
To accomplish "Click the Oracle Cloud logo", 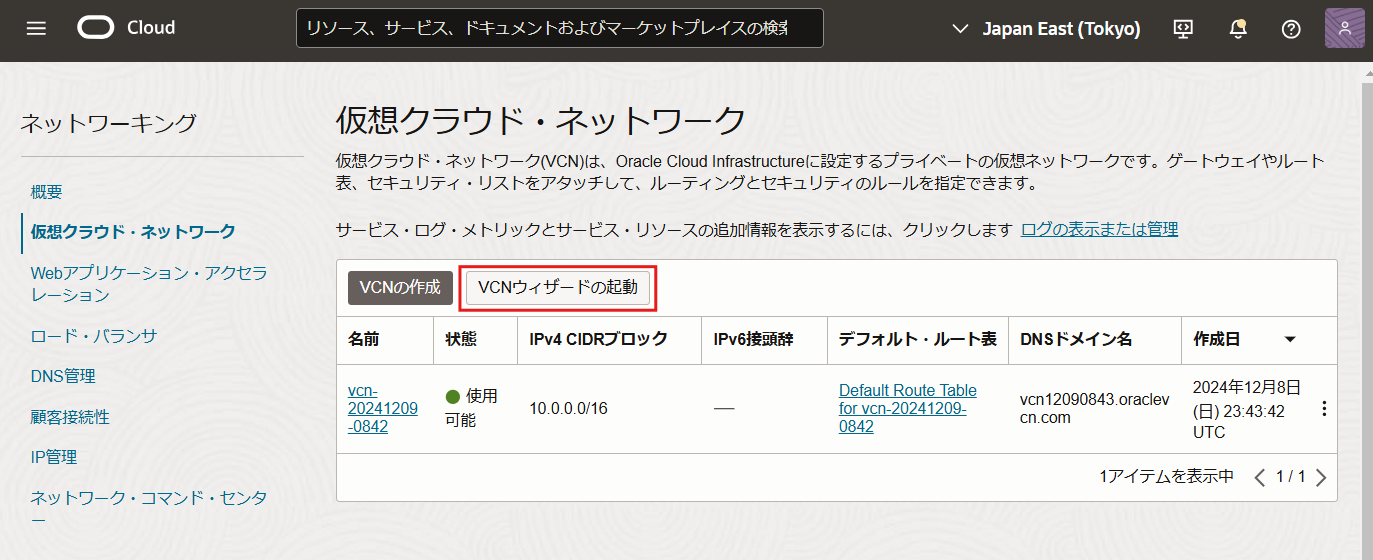I will [x=126, y=28].
